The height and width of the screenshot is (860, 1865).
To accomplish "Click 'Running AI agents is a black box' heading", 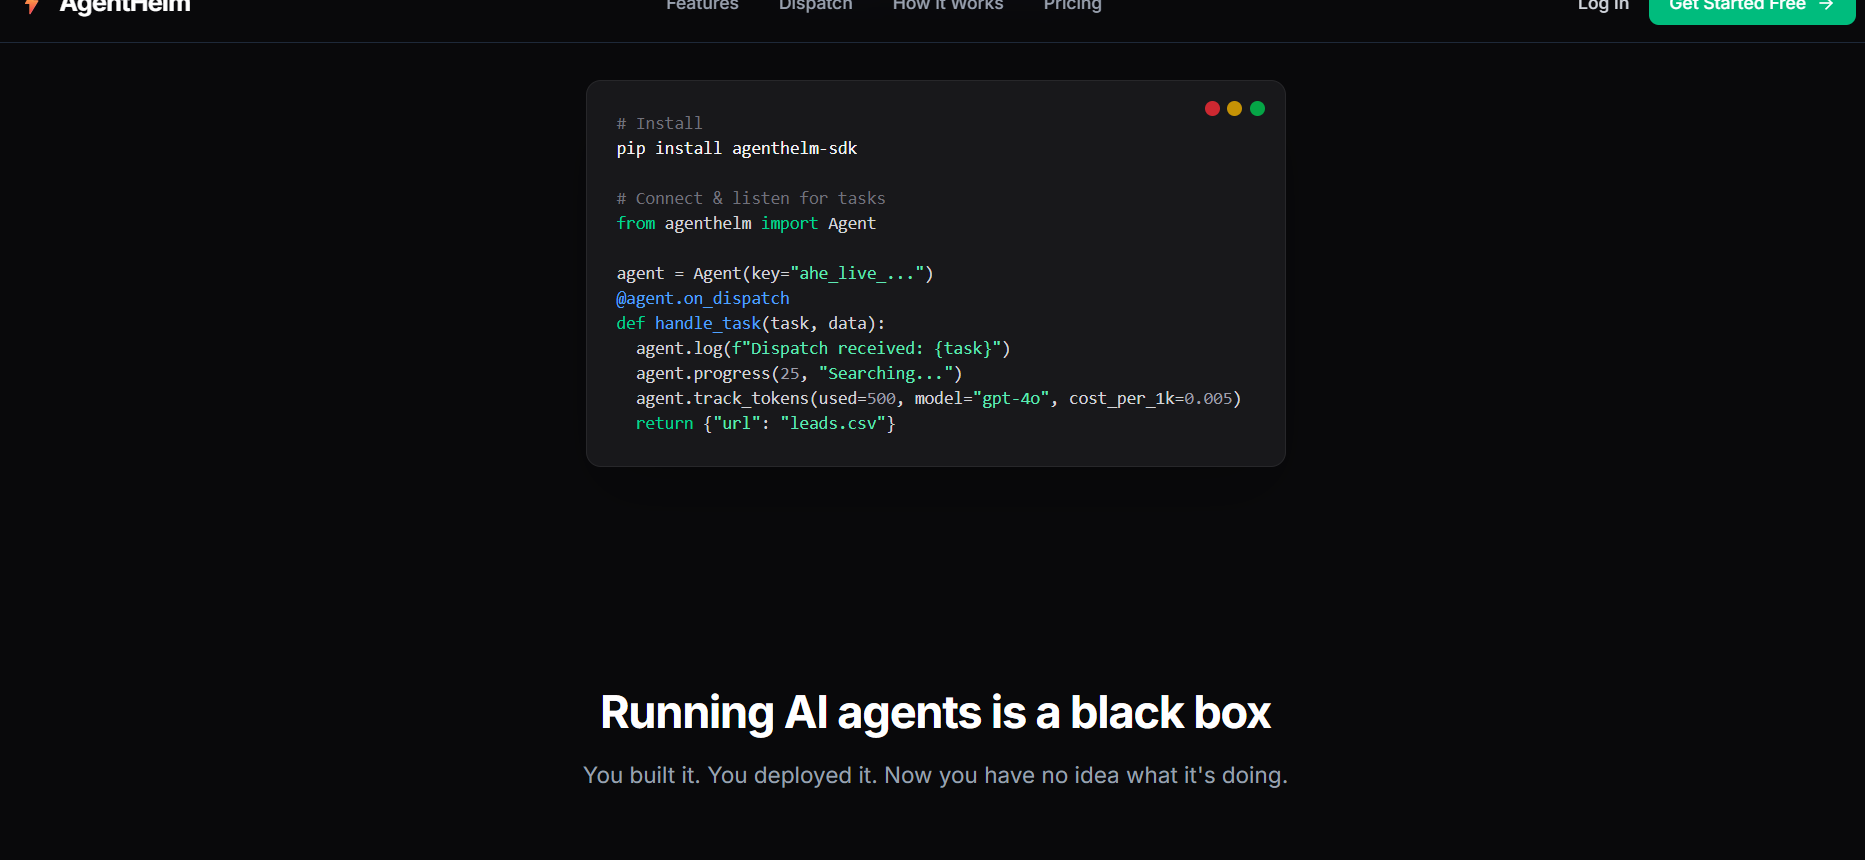I will pos(935,713).
